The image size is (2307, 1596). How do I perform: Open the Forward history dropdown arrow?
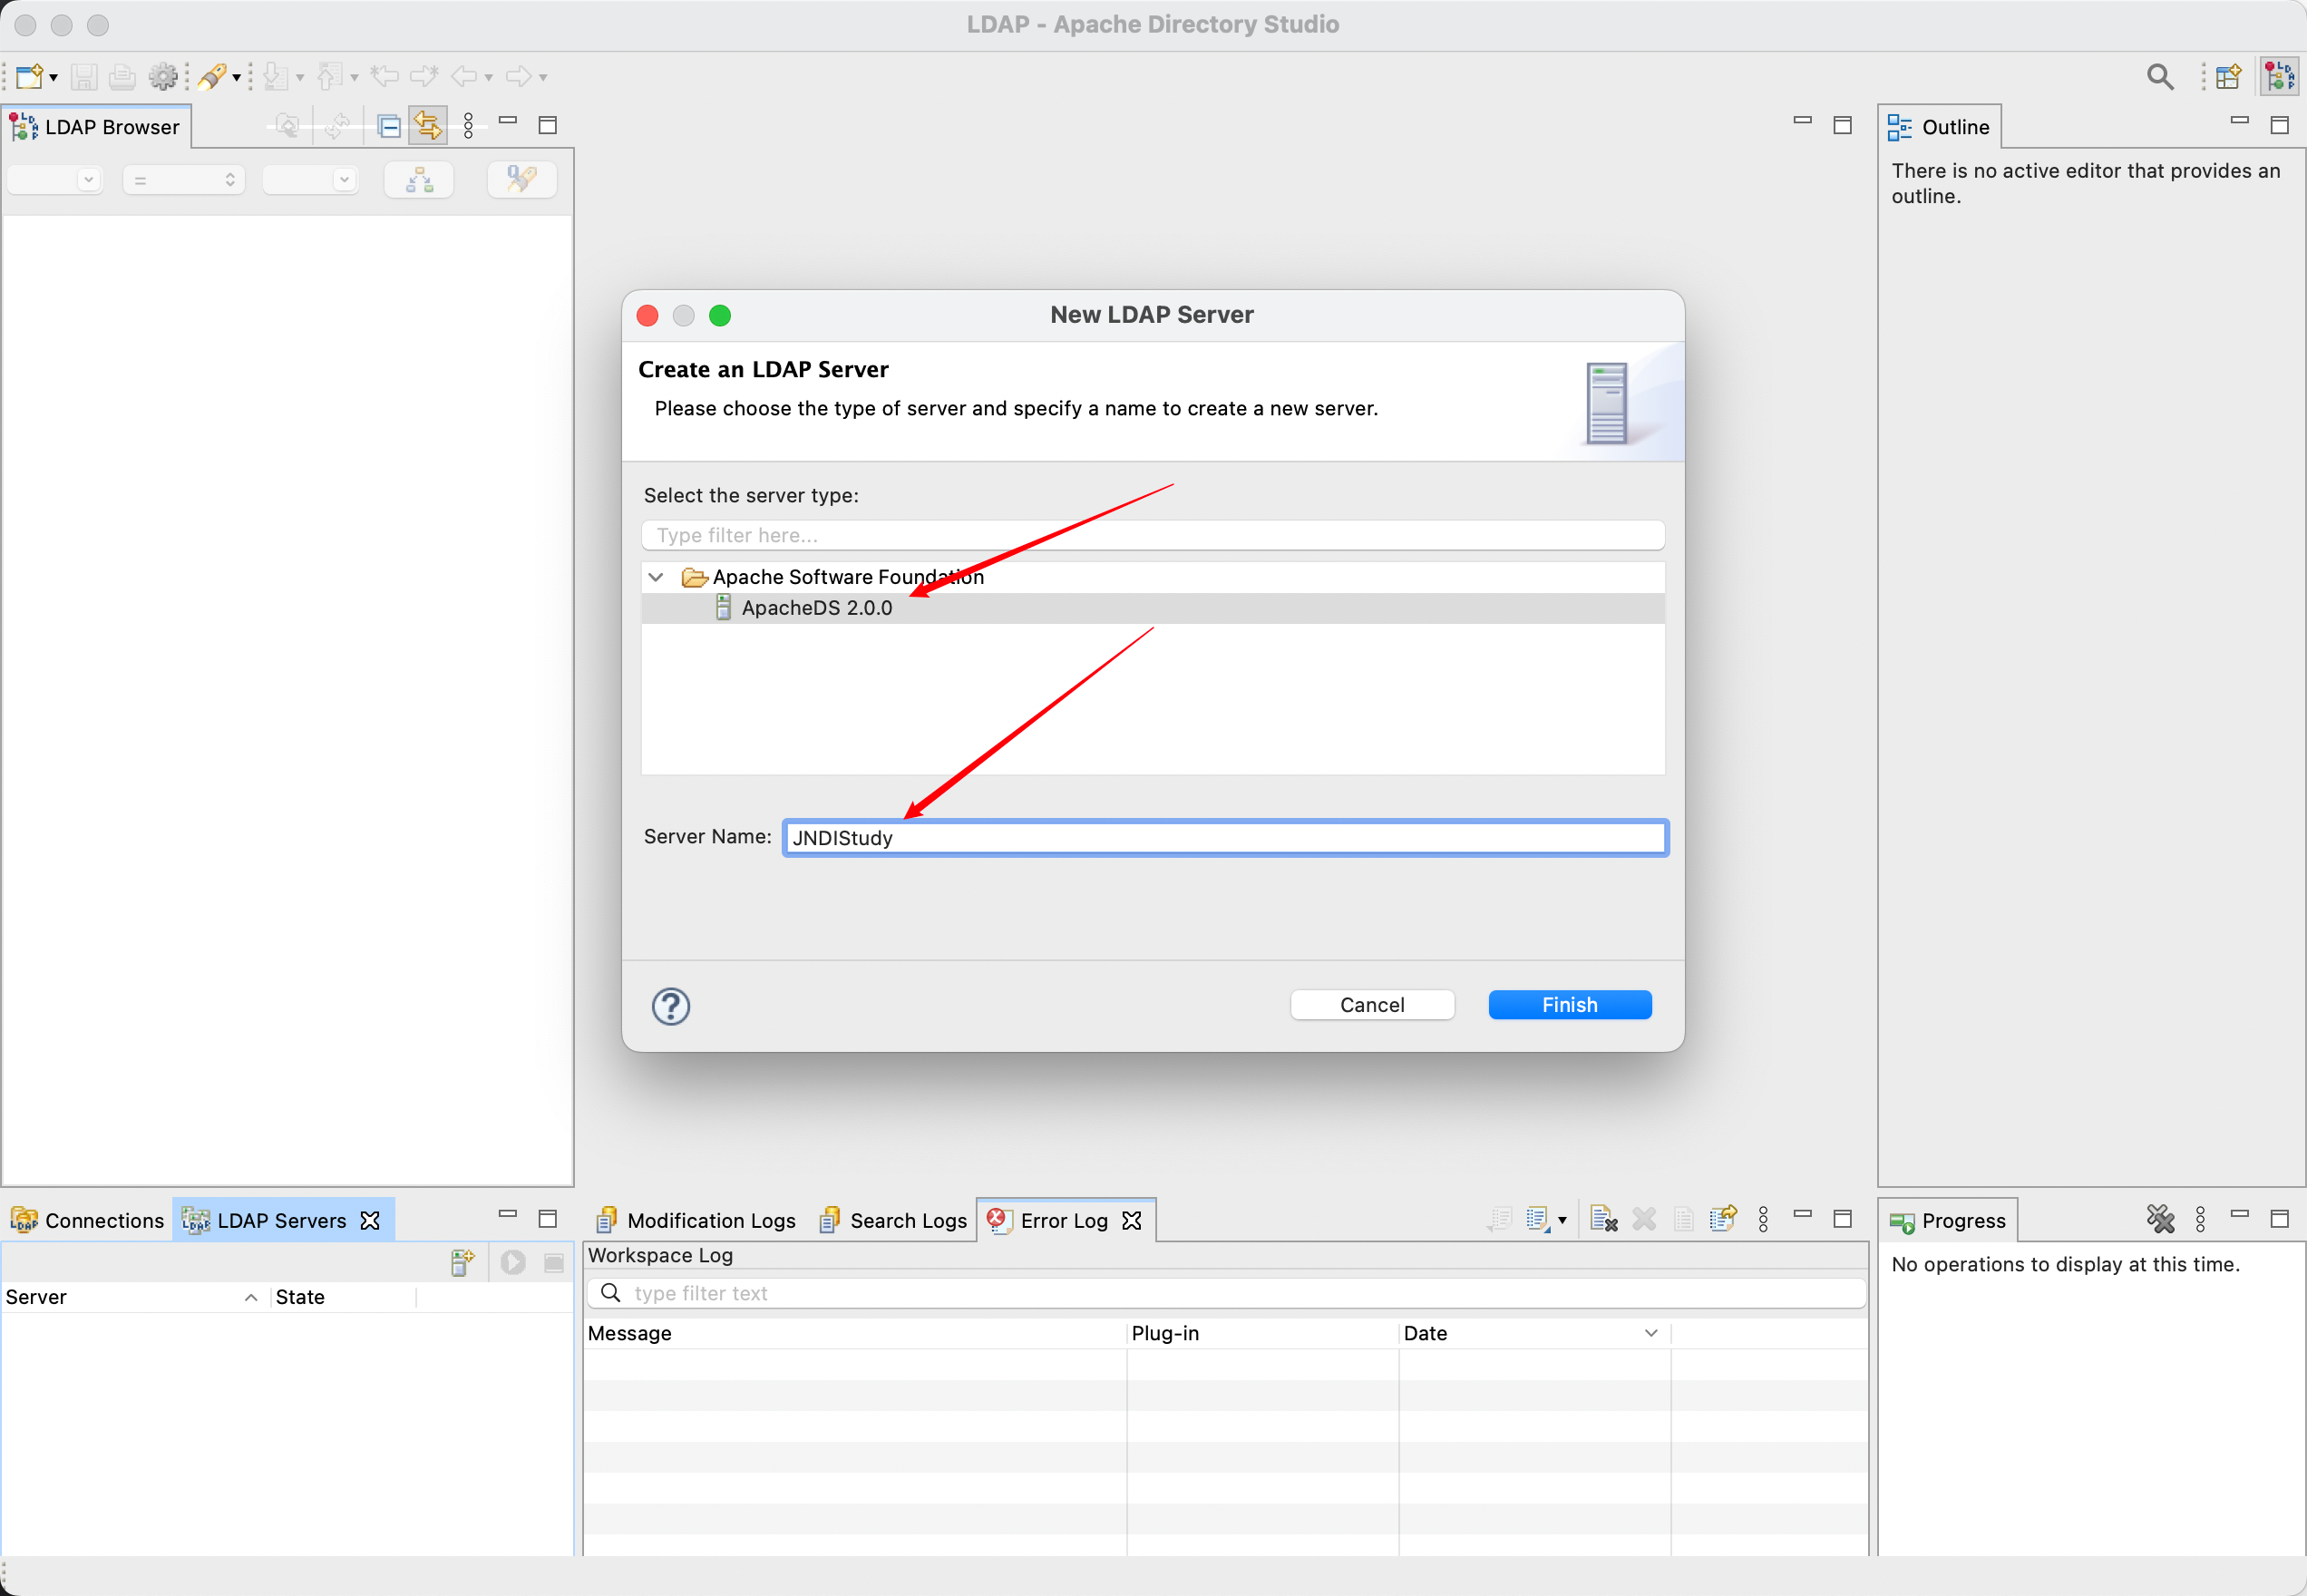(x=543, y=77)
